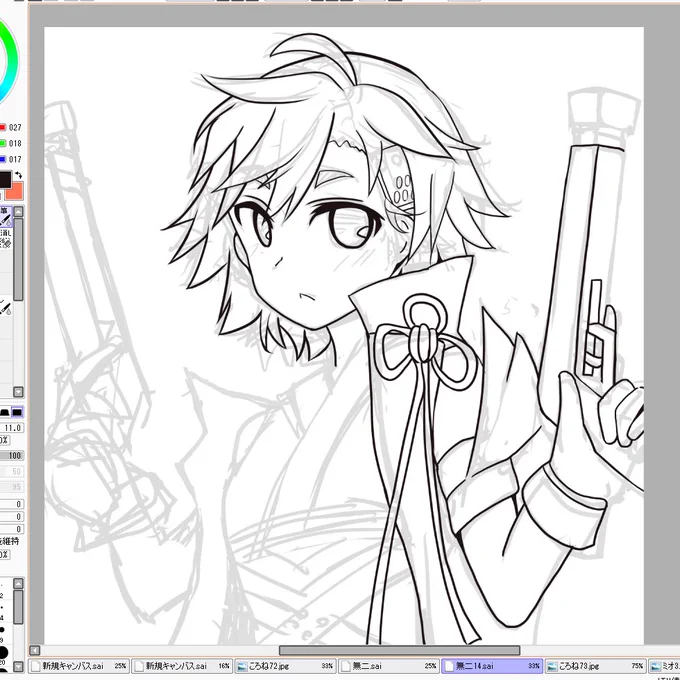680x680 pixels.
Task: Click the red value 027
Action: [x=15, y=128]
